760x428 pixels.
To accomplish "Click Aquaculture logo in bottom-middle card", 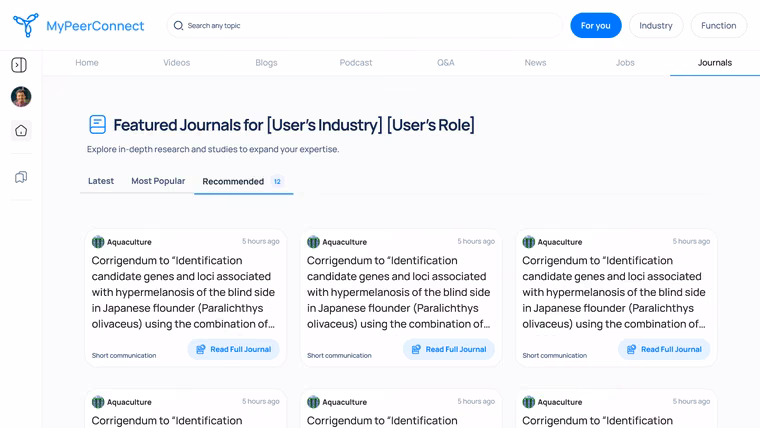I will point(313,402).
